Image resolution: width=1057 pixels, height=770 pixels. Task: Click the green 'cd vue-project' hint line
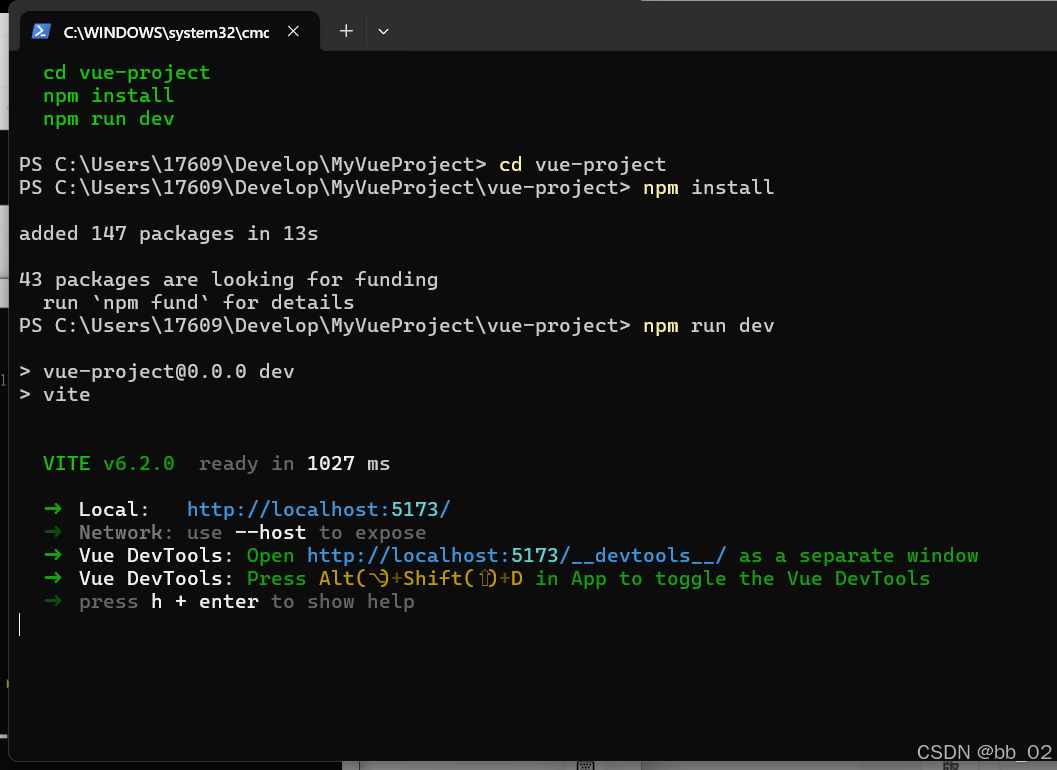pos(127,73)
